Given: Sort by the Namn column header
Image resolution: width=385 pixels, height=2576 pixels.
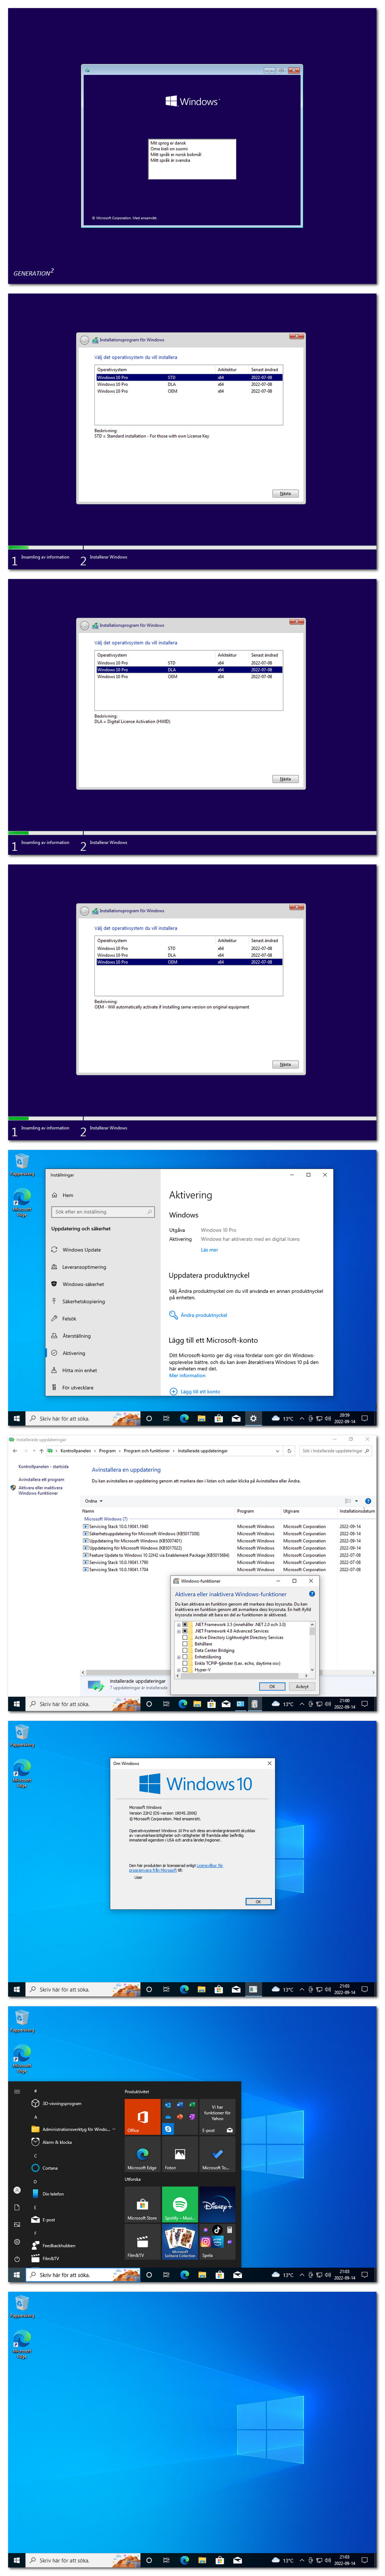Looking at the screenshot, I should [88, 1511].
